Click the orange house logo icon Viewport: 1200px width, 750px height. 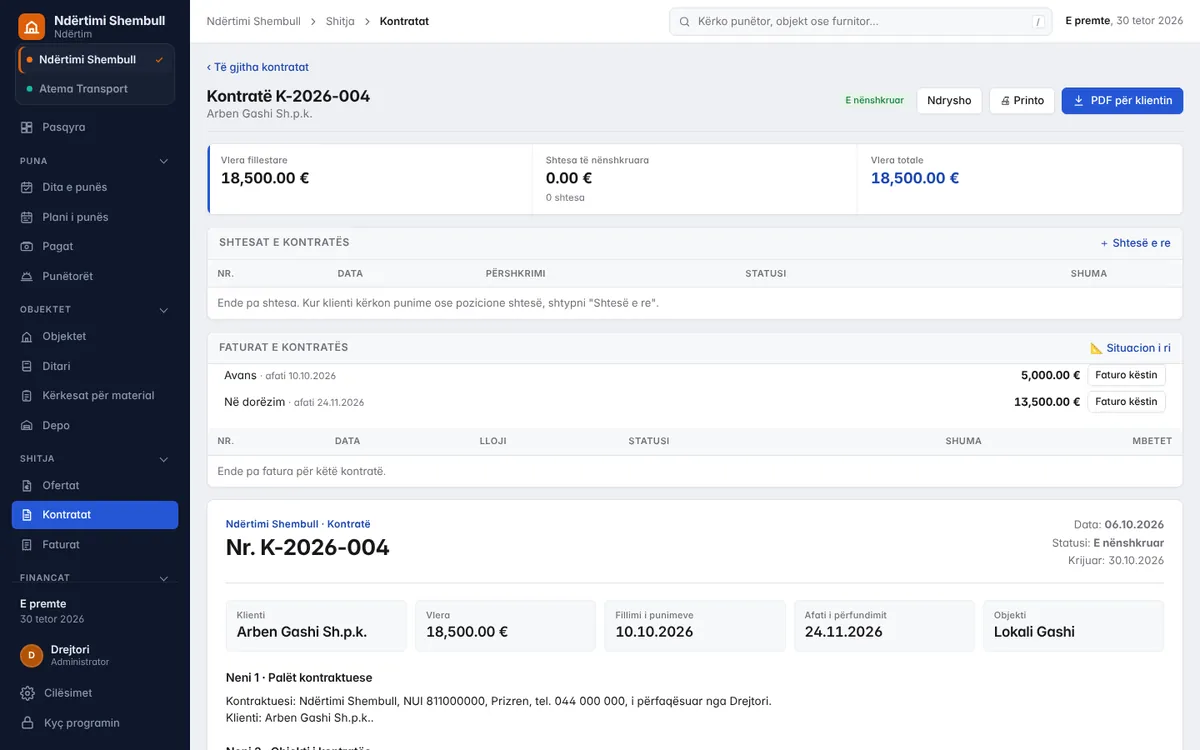click(32, 26)
